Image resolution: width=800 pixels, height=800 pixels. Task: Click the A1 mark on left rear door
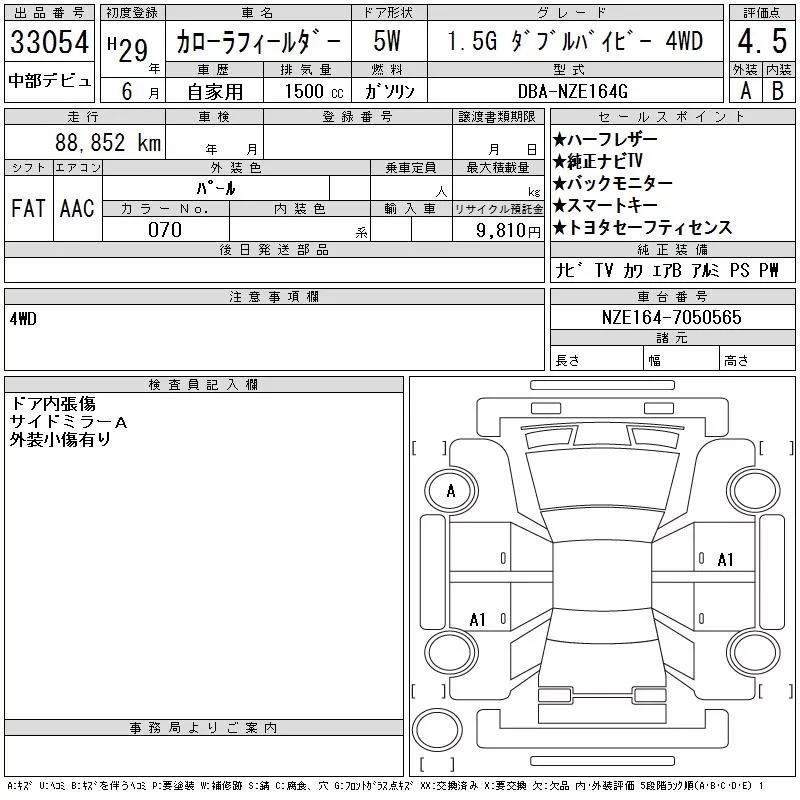pyautogui.click(x=477, y=619)
